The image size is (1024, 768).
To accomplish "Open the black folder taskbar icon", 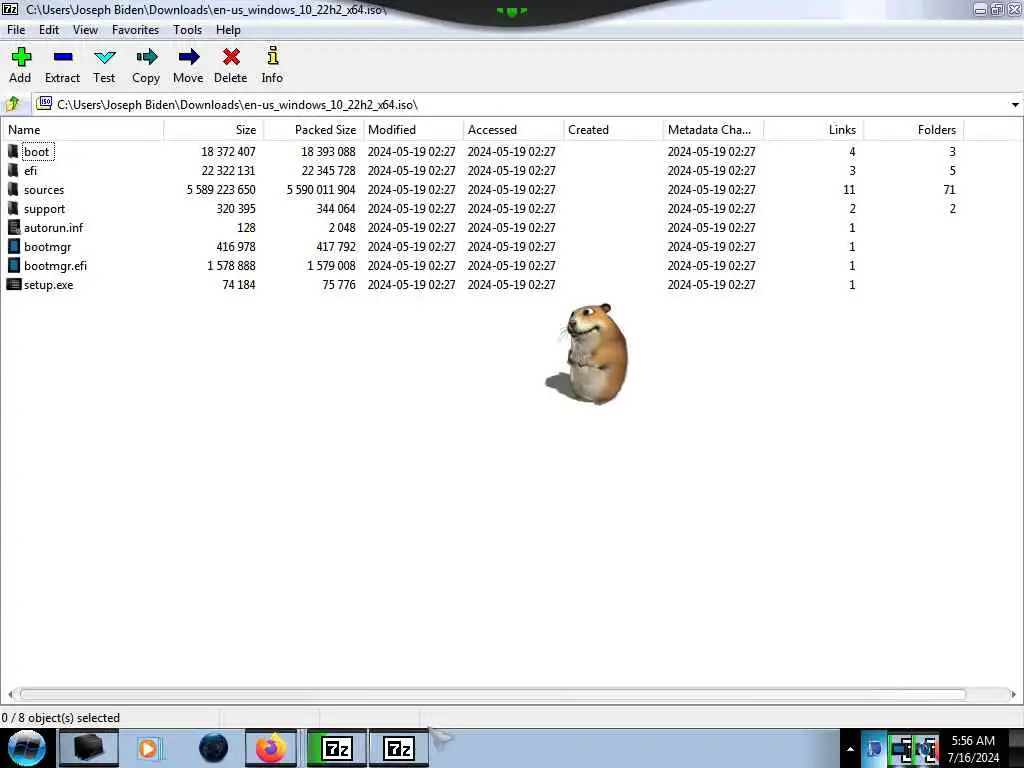I will [x=88, y=748].
